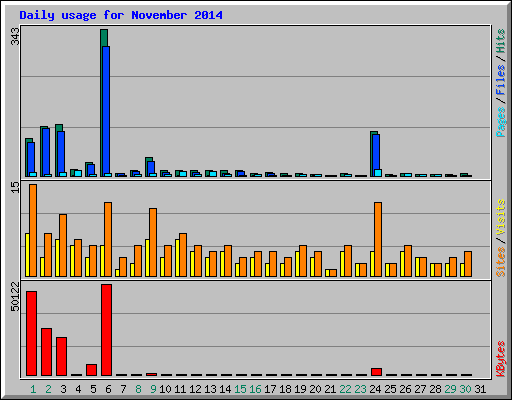Click the Sites legend label
The height and width of the screenshot is (400, 512).
click(501, 262)
